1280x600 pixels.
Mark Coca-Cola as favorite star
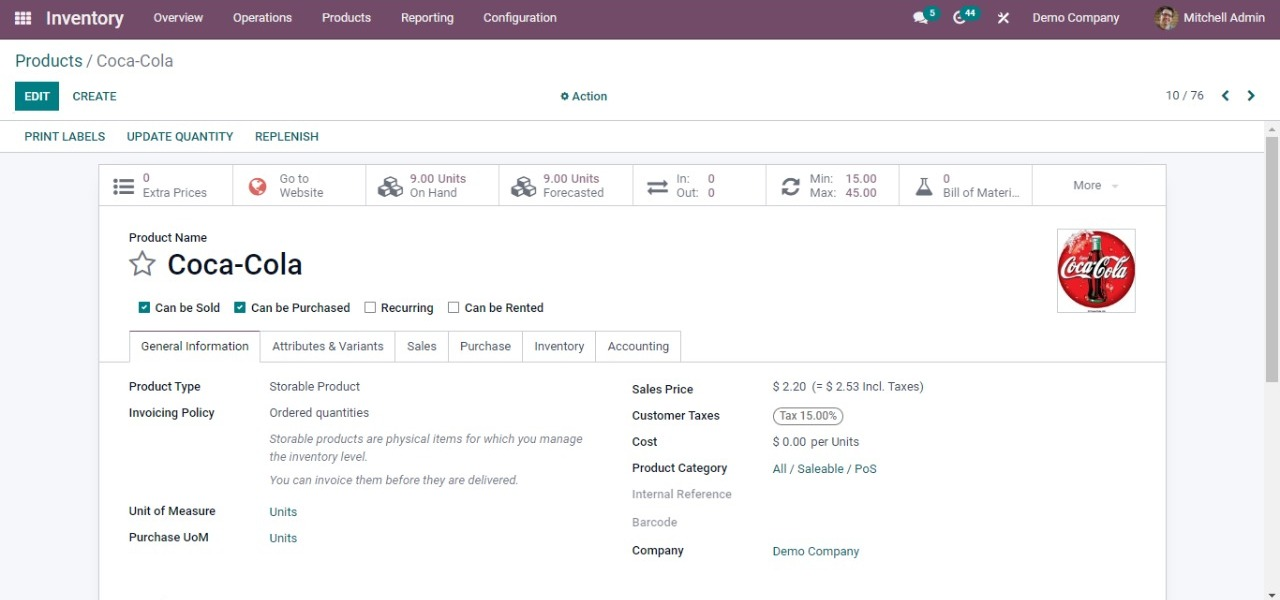pos(143,264)
